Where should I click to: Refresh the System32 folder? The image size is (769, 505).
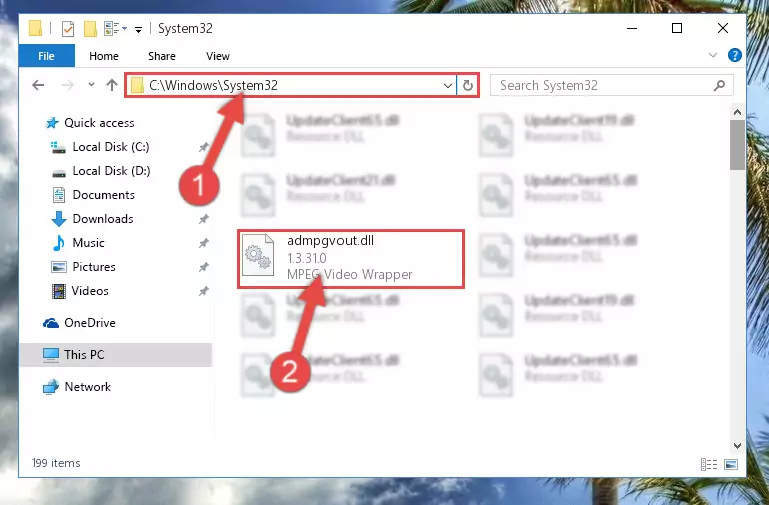(468, 85)
